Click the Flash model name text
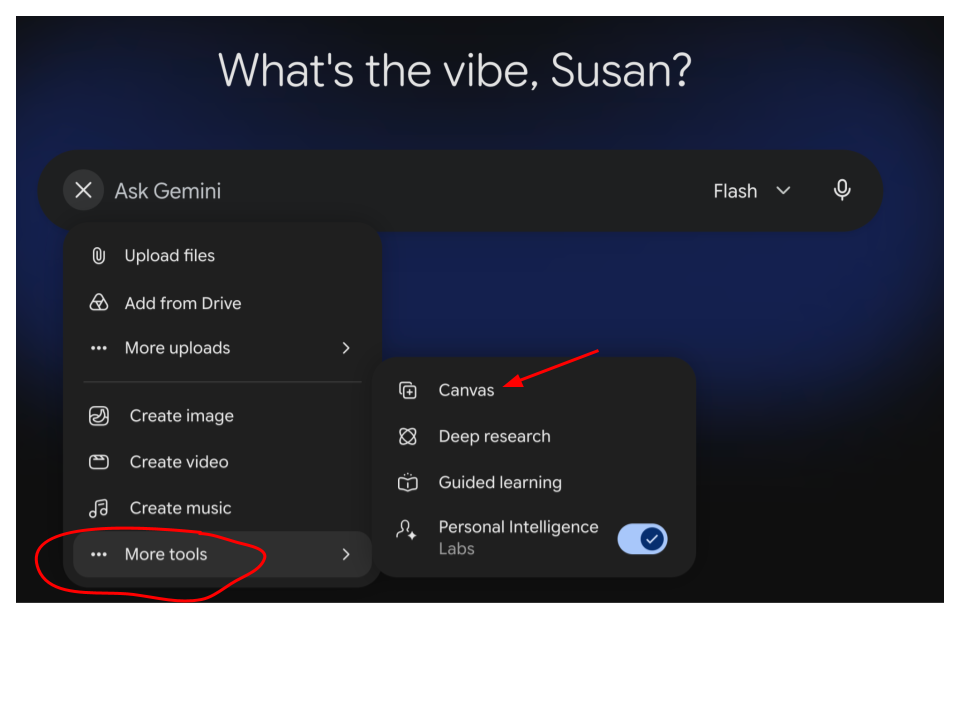The height and width of the screenshot is (720, 960). coord(735,191)
